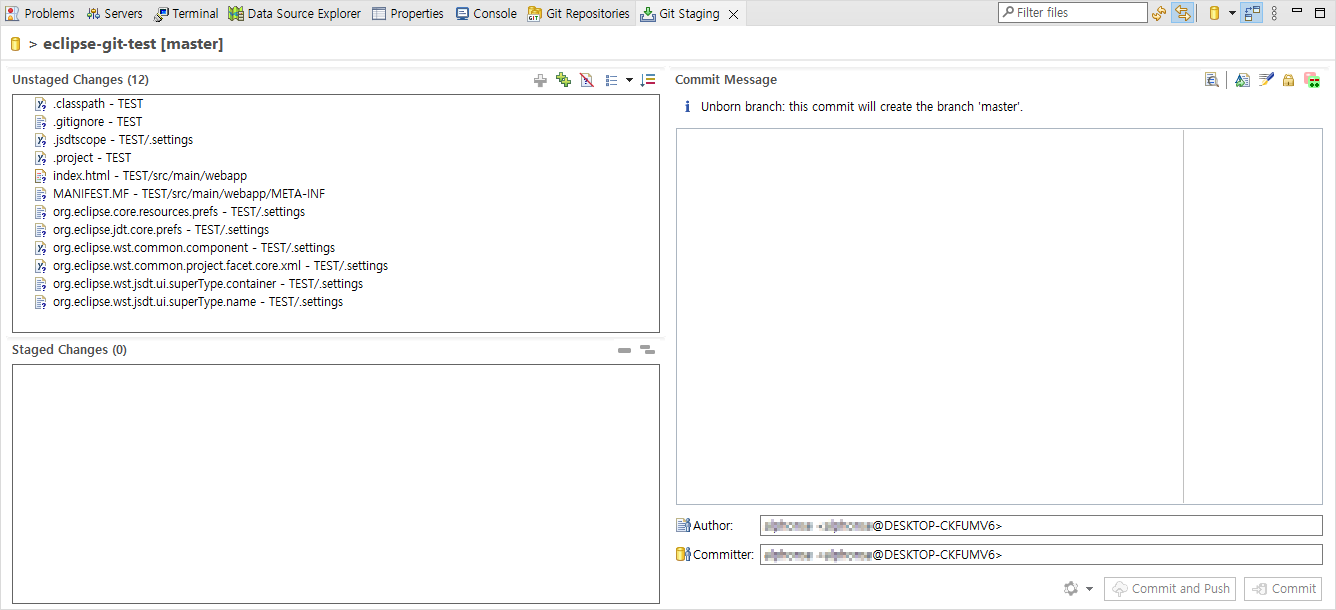Open dropdown arrow next to gear icon
Screen dimensions: 1336x610
click(1089, 589)
